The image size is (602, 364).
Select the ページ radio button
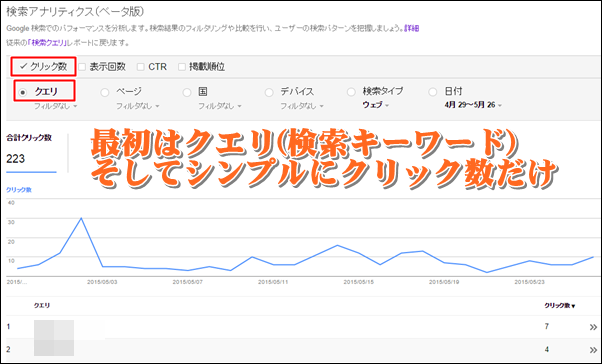(x=104, y=93)
